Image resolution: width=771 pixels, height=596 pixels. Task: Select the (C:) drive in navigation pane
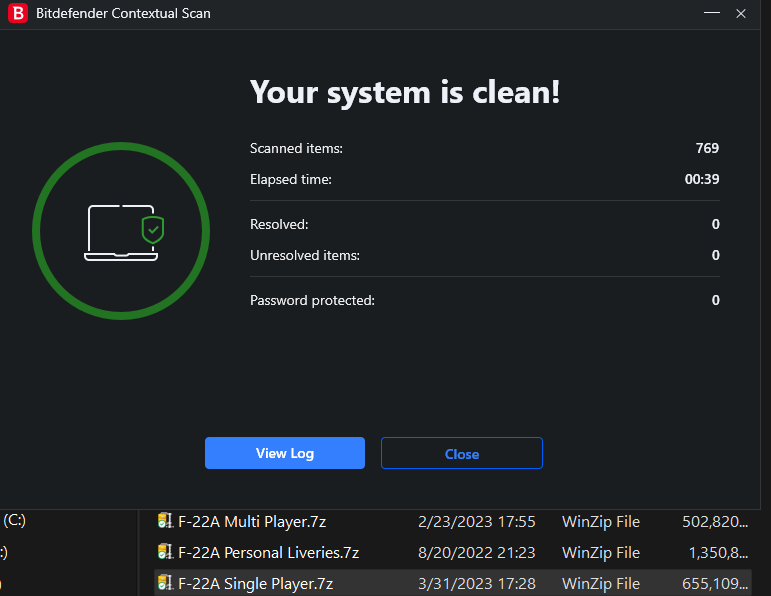(14, 520)
